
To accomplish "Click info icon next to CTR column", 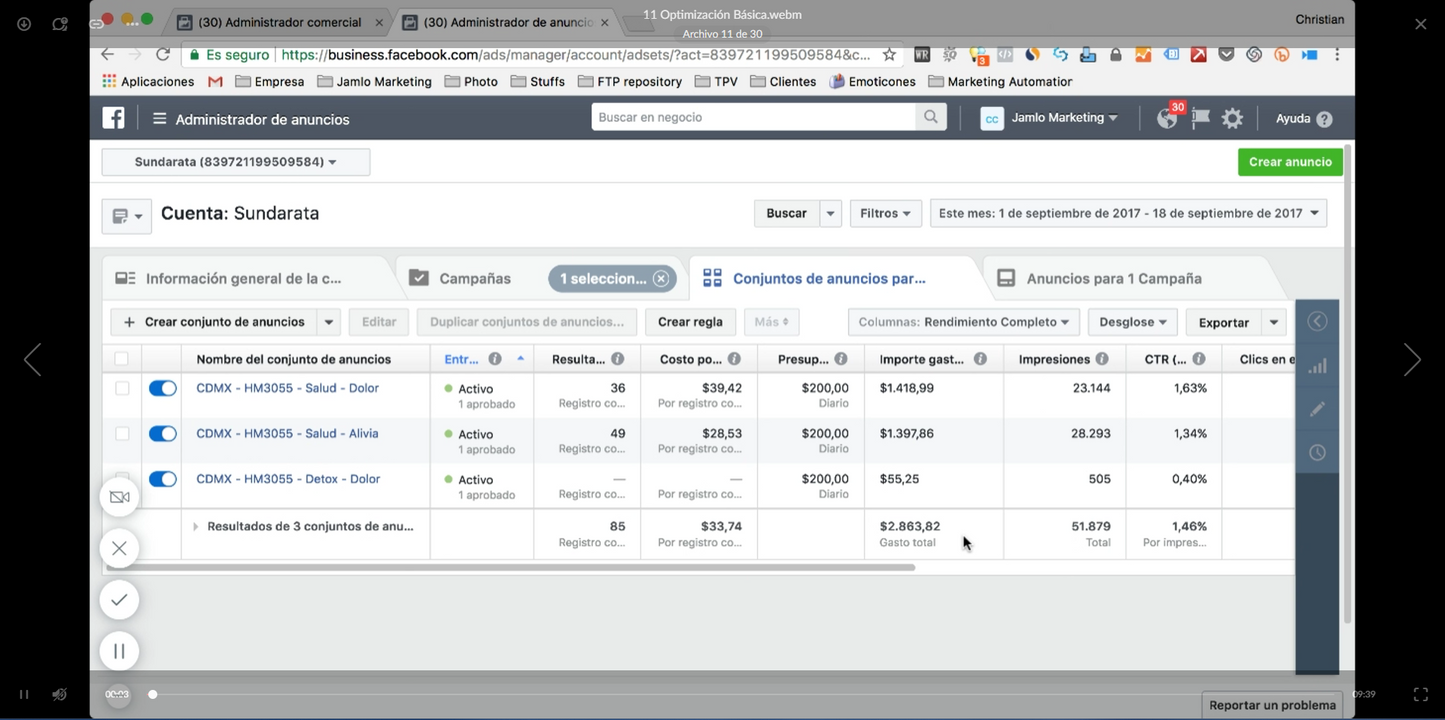I will (1199, 359).
